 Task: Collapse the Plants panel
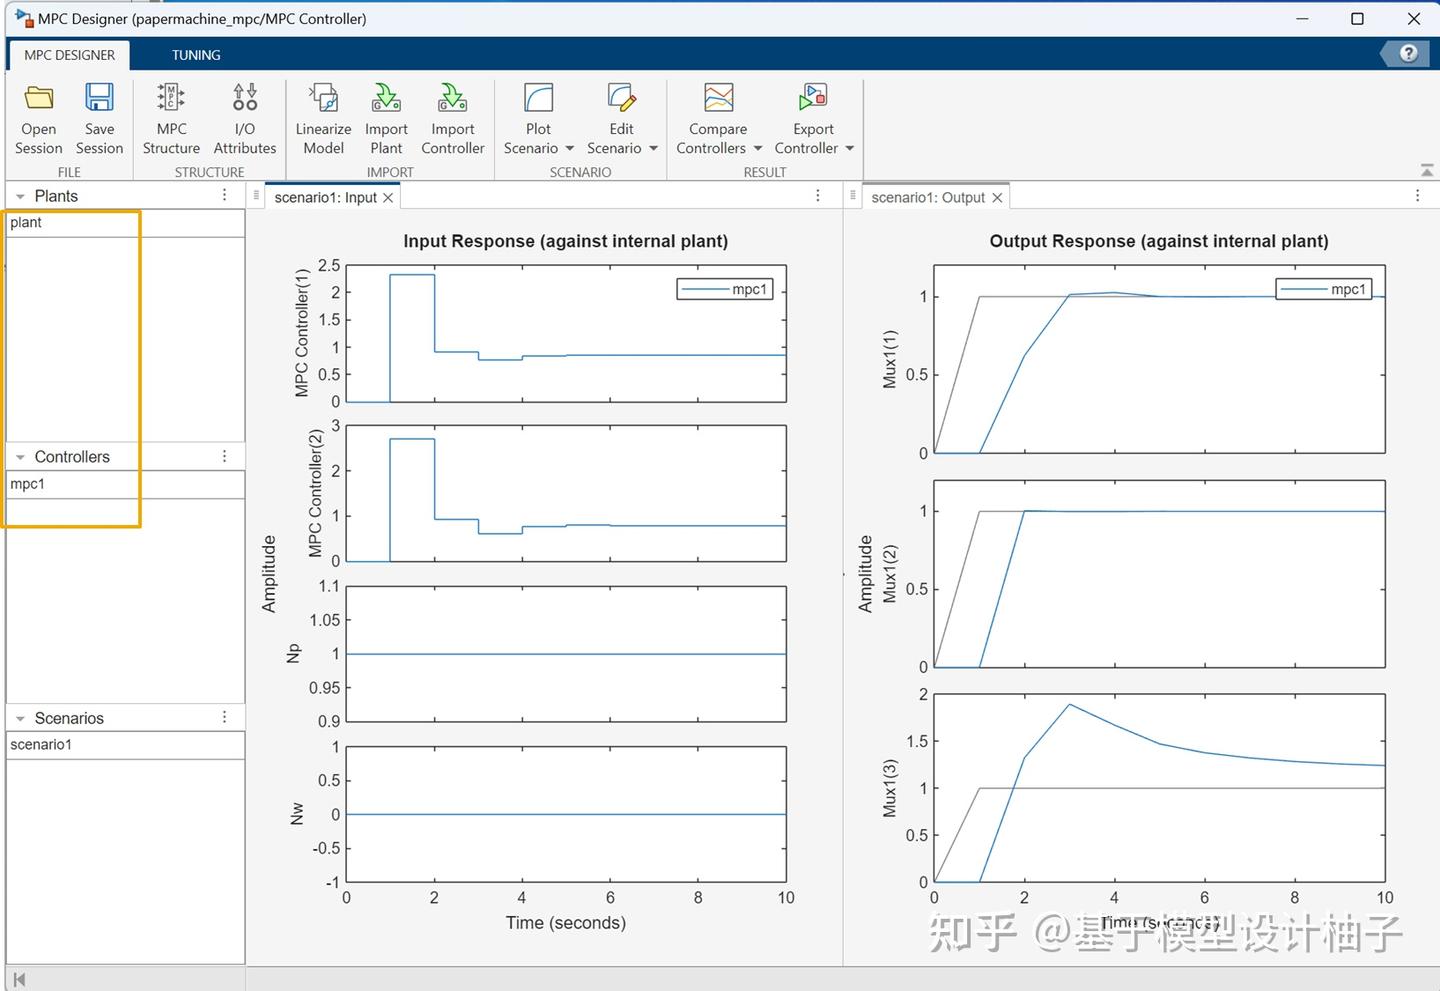19,195
